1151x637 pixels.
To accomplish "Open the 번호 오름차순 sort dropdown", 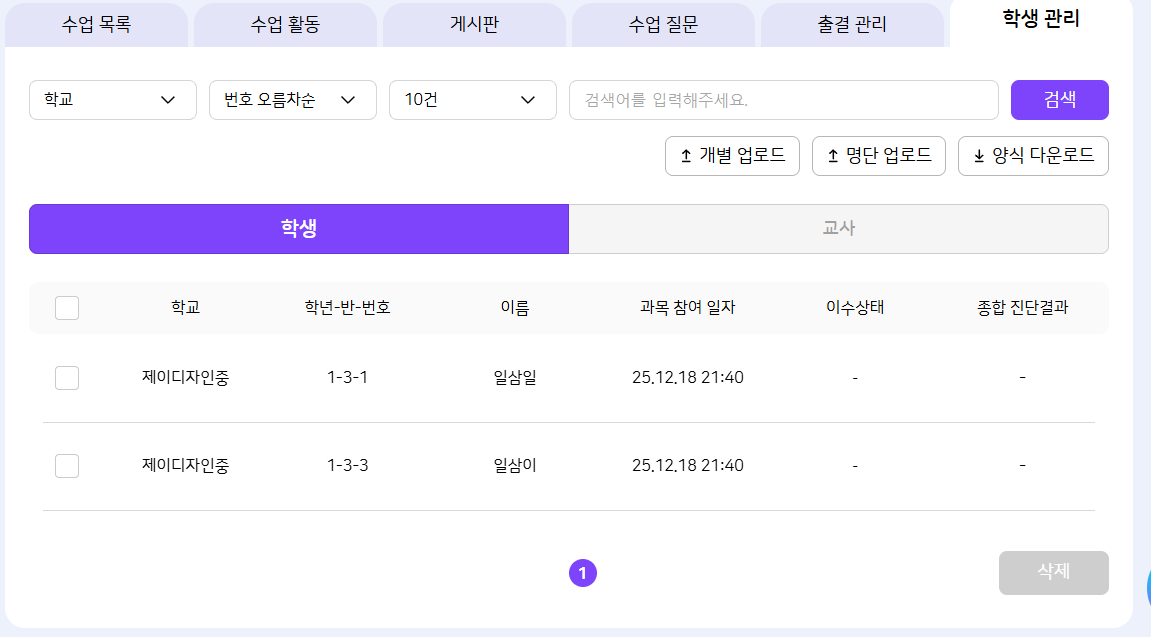I will (292, 100).
